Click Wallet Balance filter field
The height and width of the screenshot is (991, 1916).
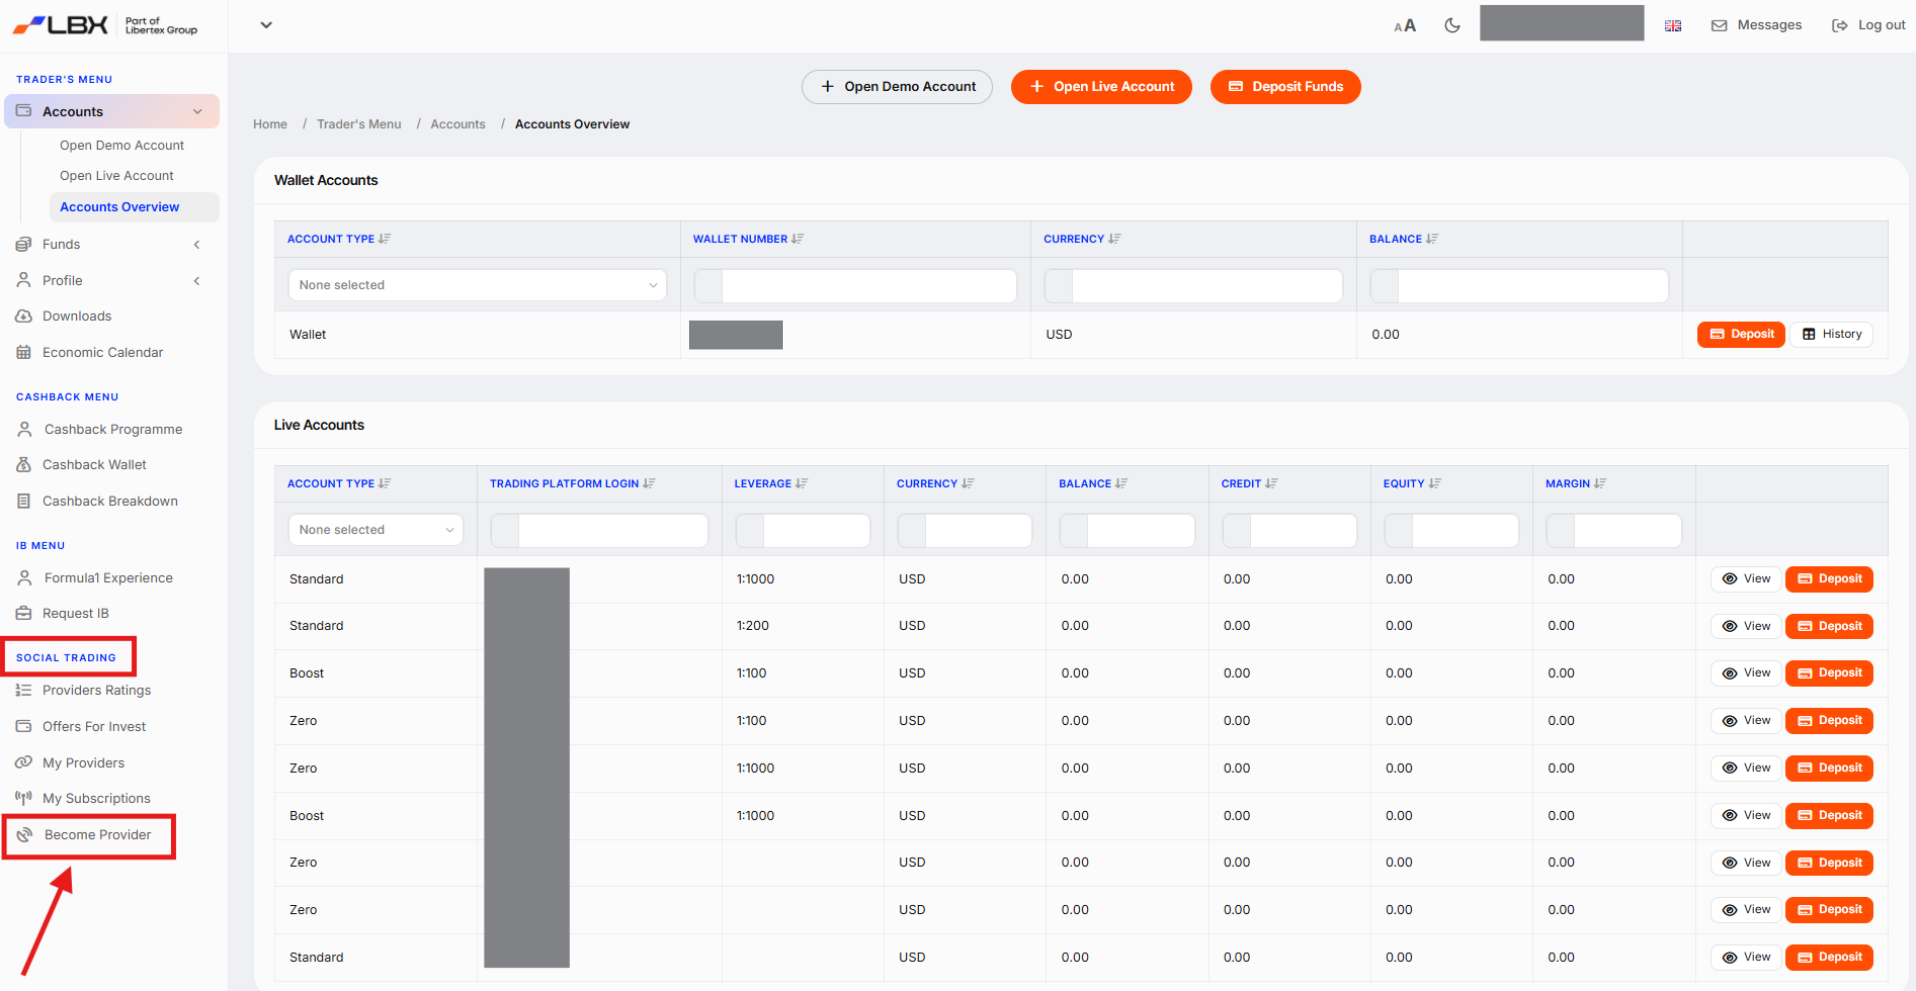pos(1519,286)
